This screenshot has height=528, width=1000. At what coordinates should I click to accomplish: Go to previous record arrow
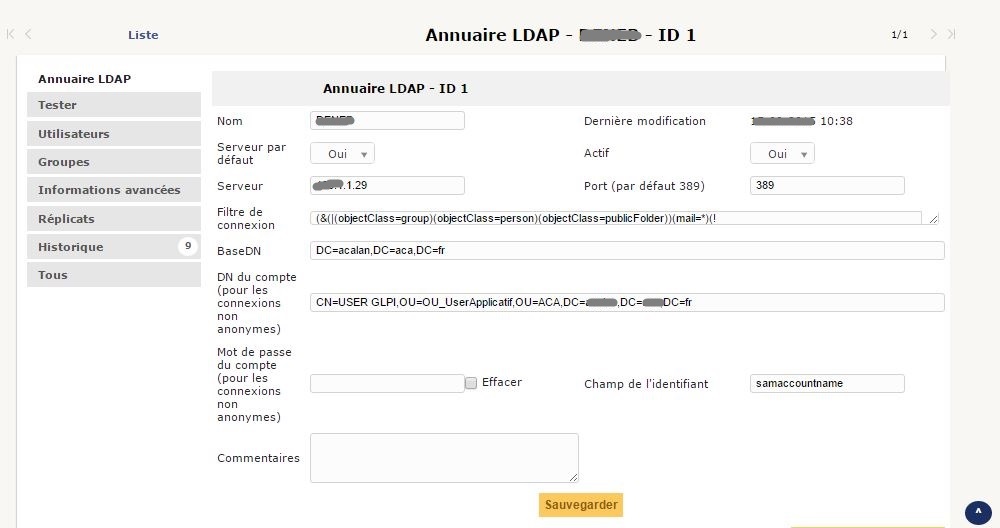29,34
